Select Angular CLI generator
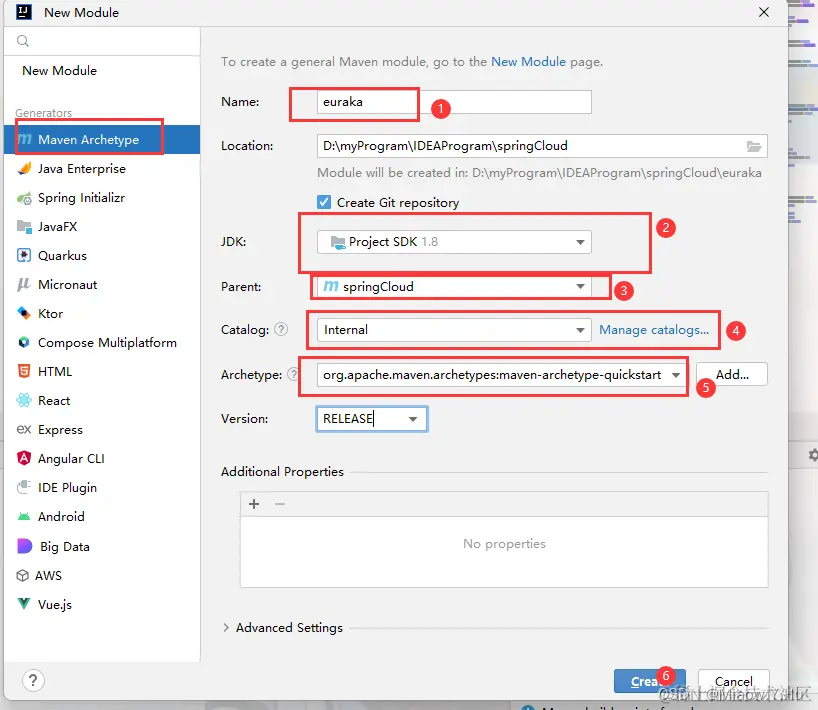Image resolution: width=818 pixels, height=710 pixels. [102, 458]
